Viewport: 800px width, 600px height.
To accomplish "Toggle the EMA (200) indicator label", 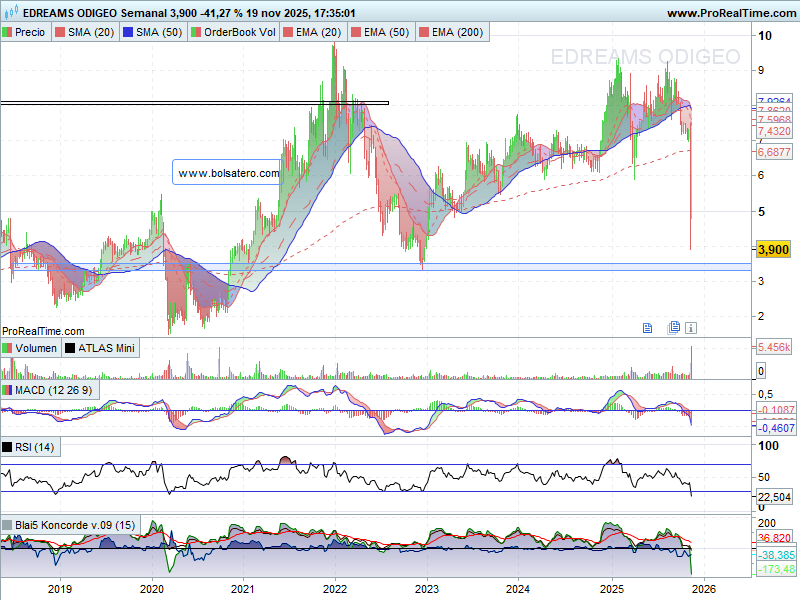I will click(457, 33).
